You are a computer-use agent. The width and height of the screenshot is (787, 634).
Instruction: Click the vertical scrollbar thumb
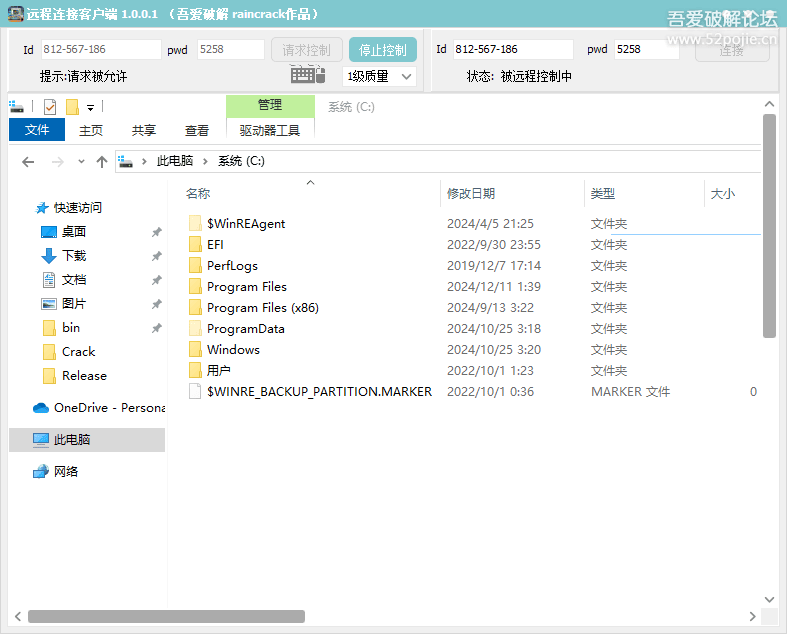[769, 226]
